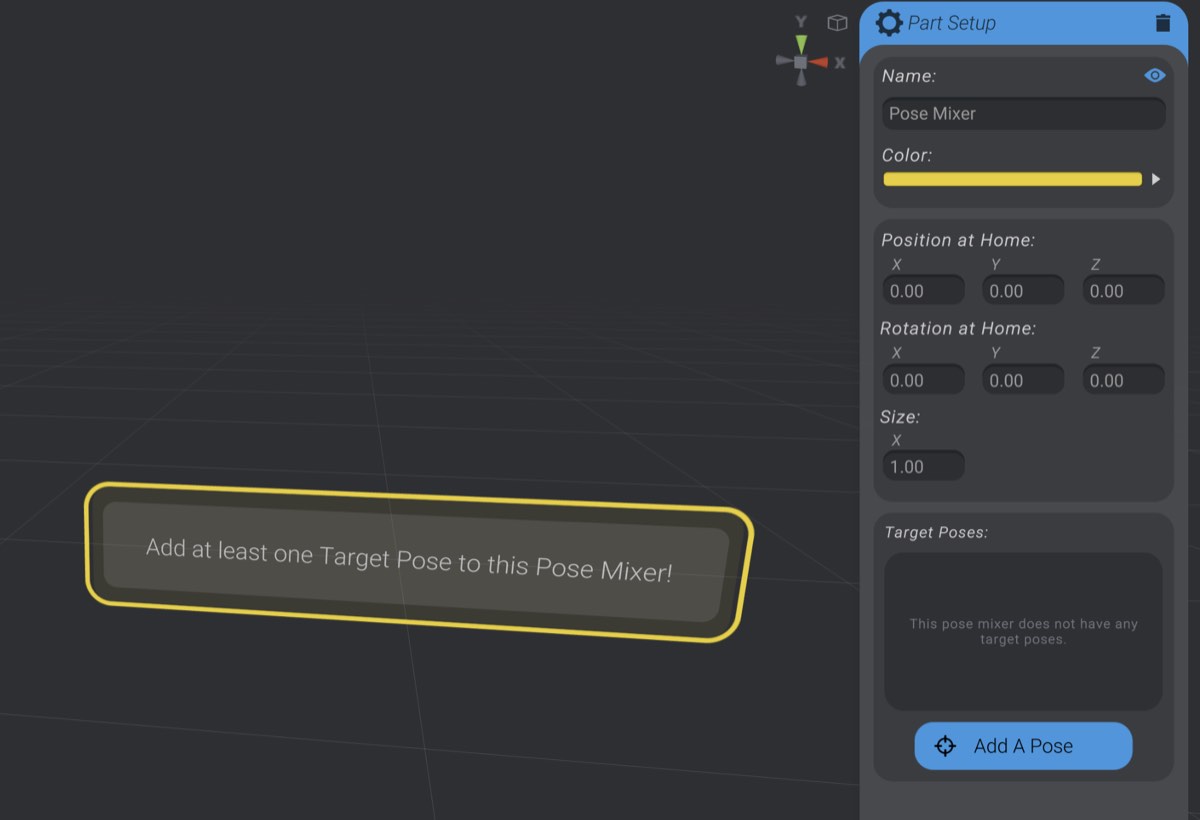Image resolution: width=1200 pixels, height=820 pixels.
Task: Expand the Color options using the right arrow
Action: pos(1156,179)
